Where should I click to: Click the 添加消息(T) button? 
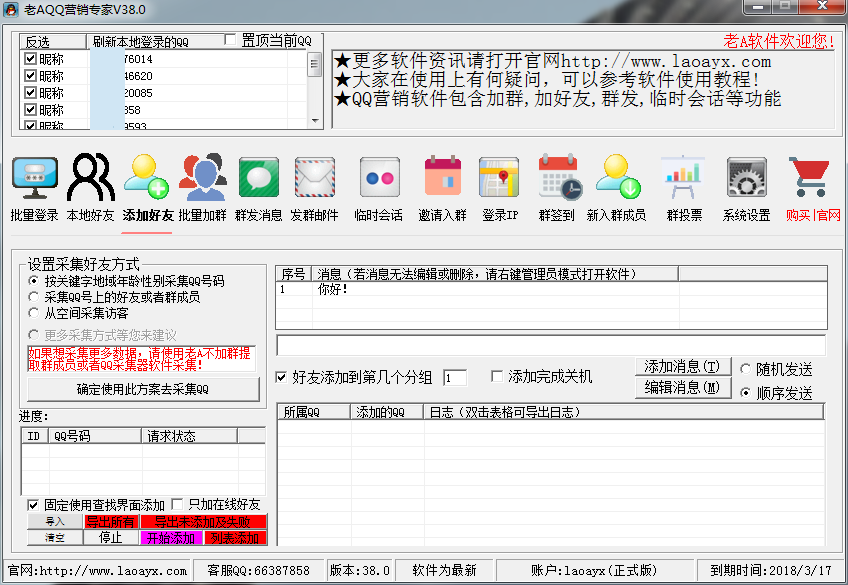(x=683, y=367)
